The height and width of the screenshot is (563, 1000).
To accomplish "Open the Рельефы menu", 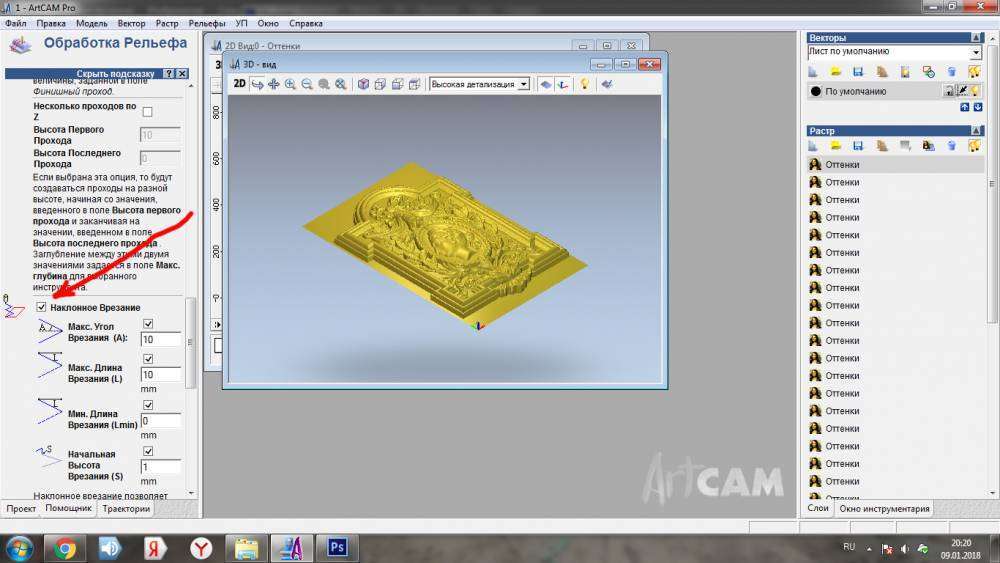I will (x=207, y=22).
